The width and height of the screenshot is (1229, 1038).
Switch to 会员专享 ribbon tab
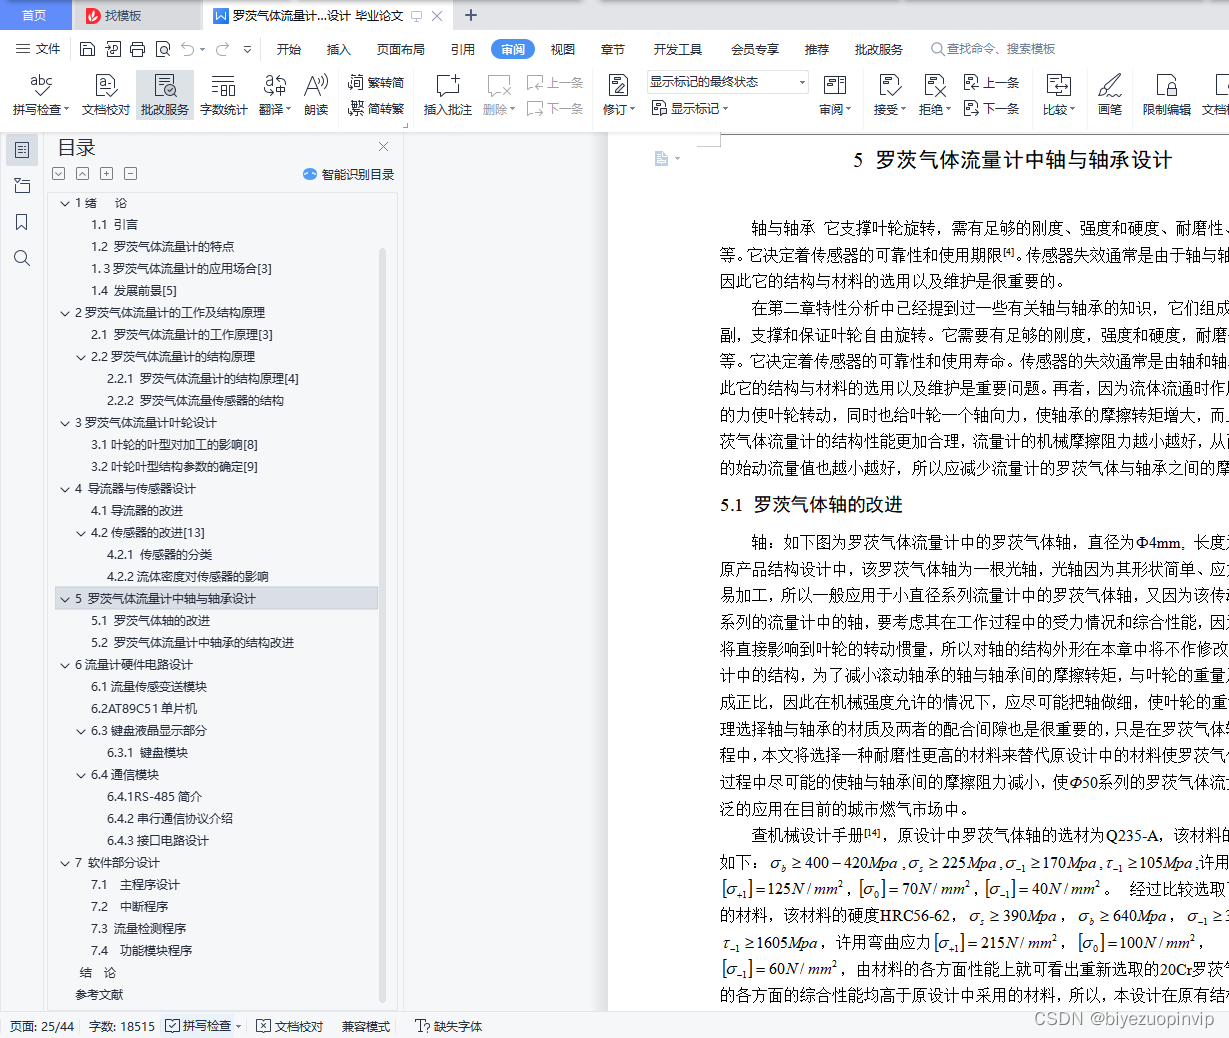tap(755, 49)
